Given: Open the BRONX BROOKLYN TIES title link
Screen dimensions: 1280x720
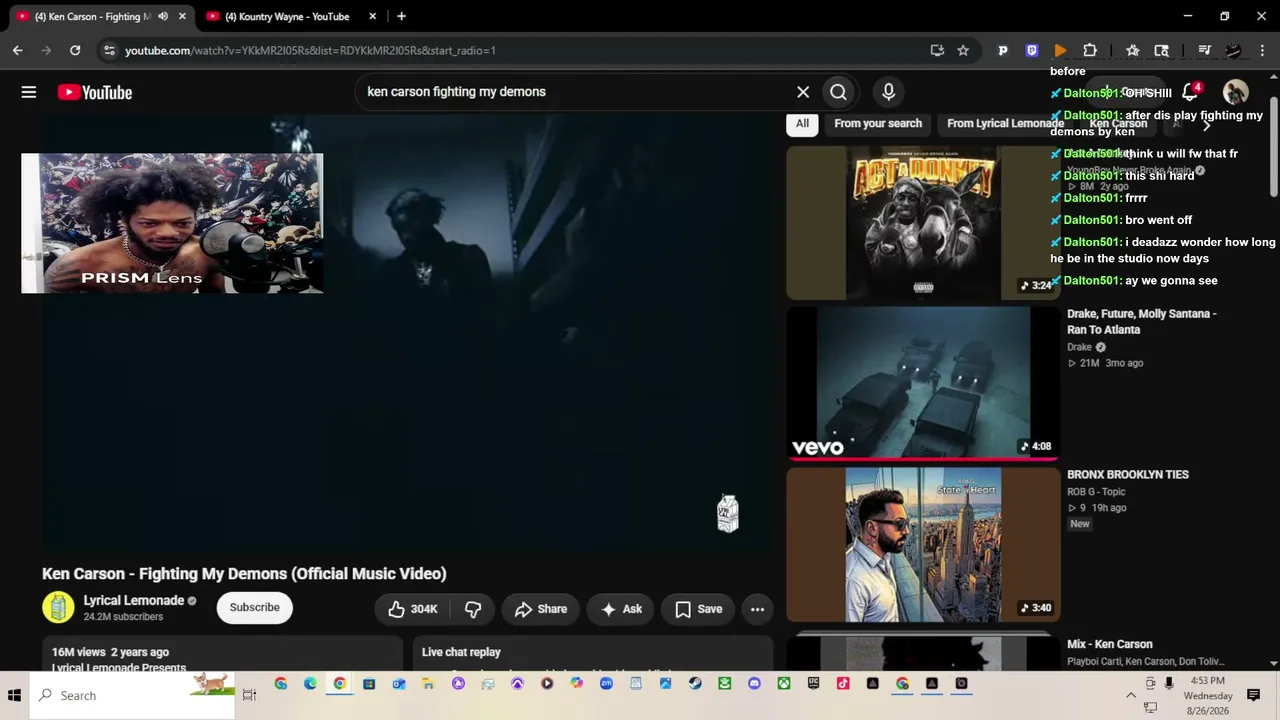Looking at the screenshot, I should pos(1128,475).
